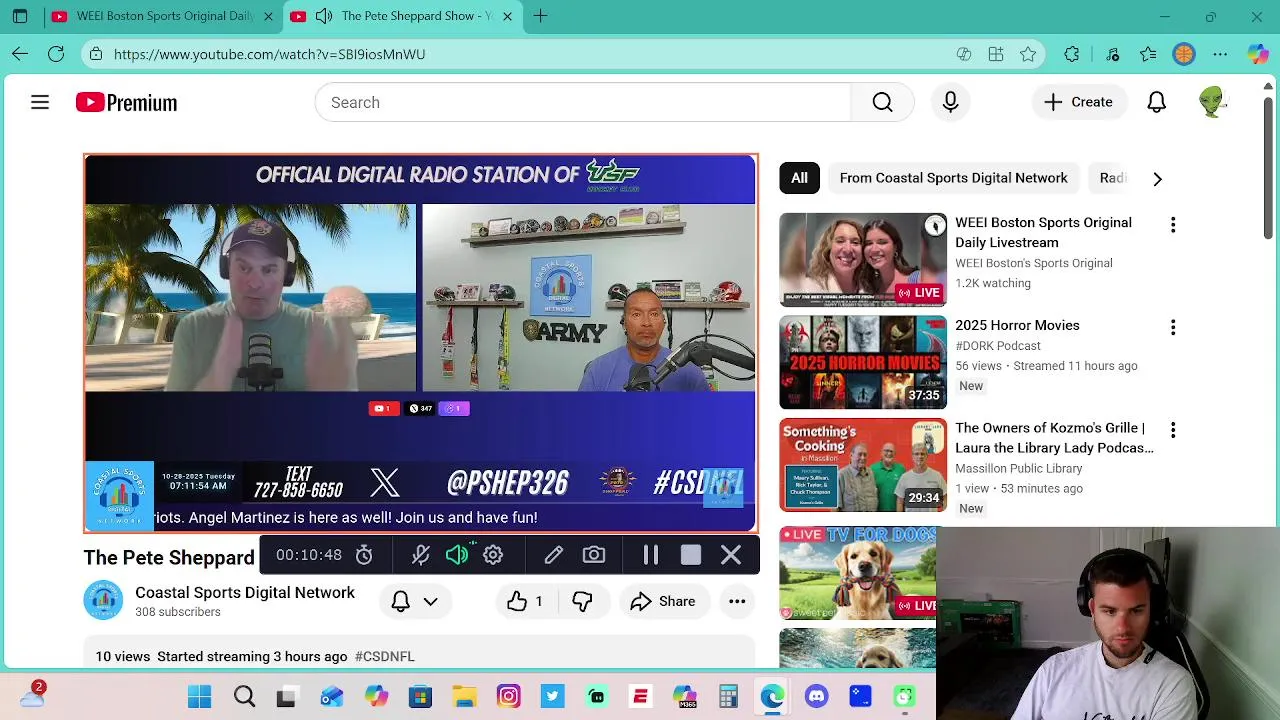Show next filter chips arrow
Screen dimensions: 1280x720
coord(1157,179)
